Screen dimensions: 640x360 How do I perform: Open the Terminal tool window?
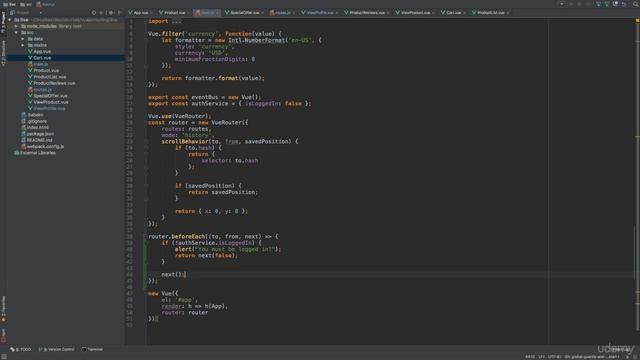pos(92,349)
